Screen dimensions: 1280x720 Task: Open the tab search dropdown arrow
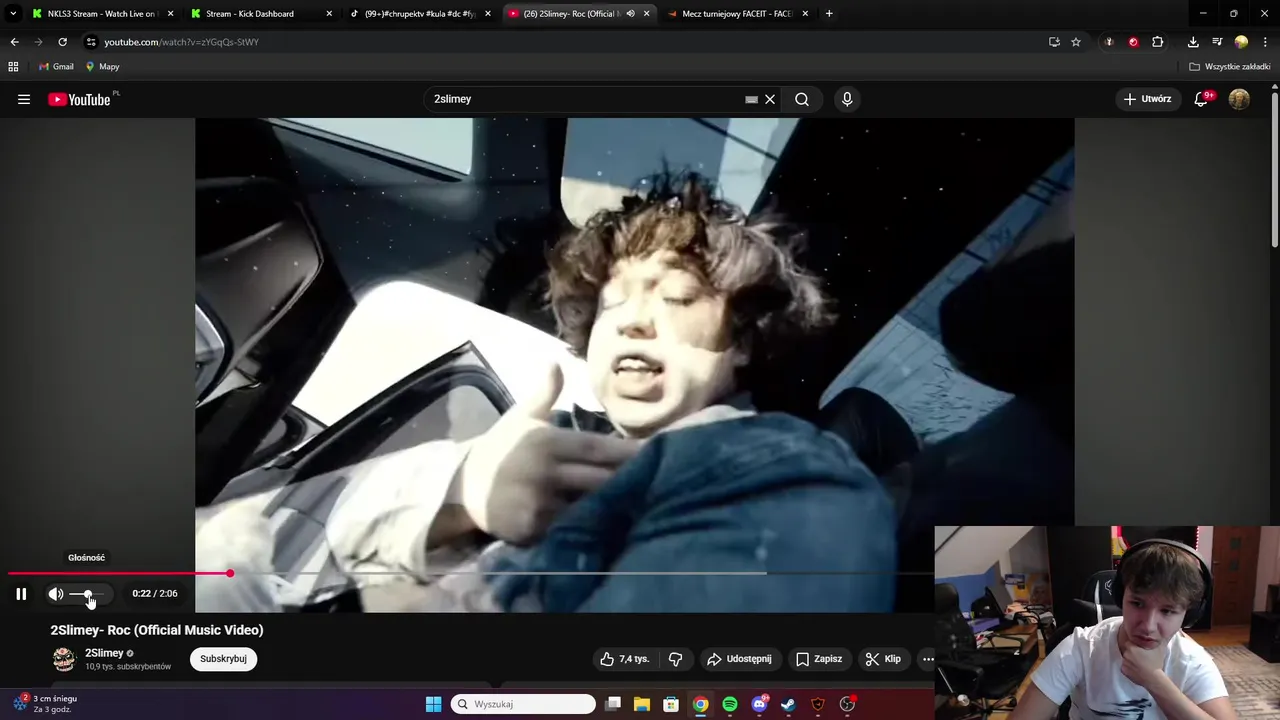13,14
